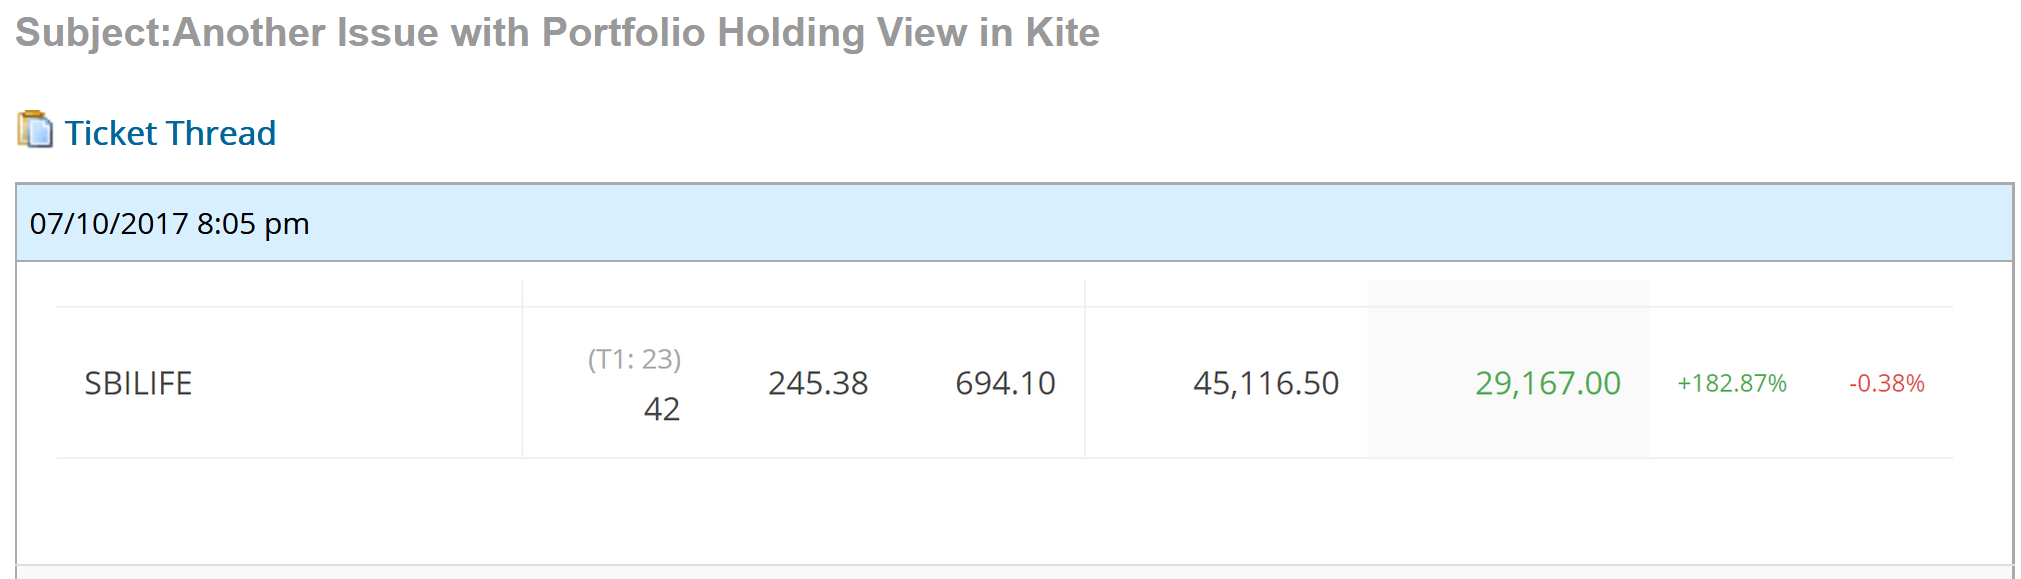Screen dimensions: 2021x579
Task: Click the word Thread in the Ticket Thread title
Action: pyautogui.click(x=221, y=133)
